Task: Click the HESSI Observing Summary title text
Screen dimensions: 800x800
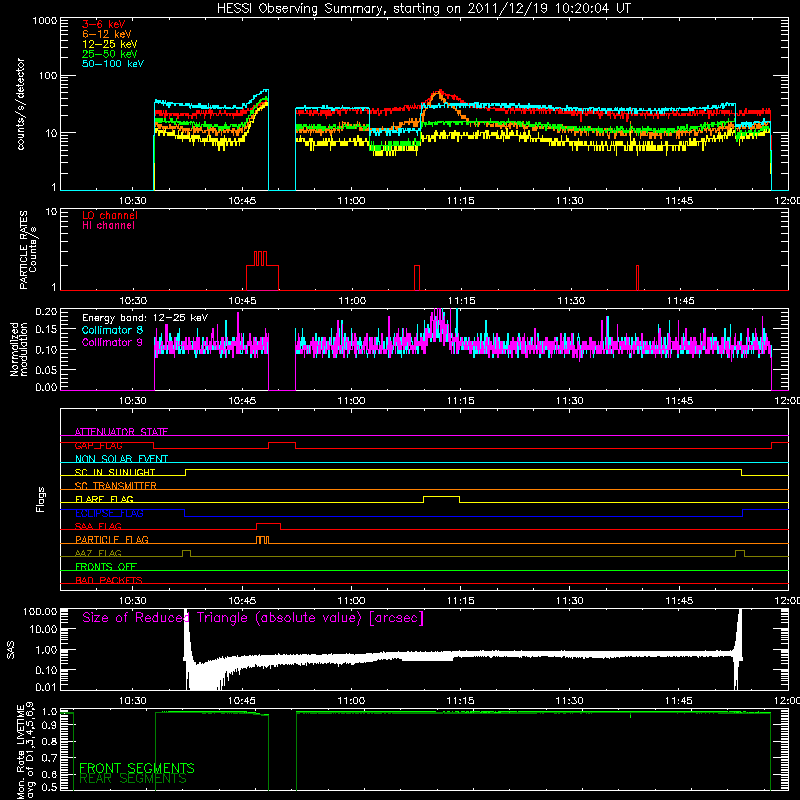Action: tap(424, 9)
